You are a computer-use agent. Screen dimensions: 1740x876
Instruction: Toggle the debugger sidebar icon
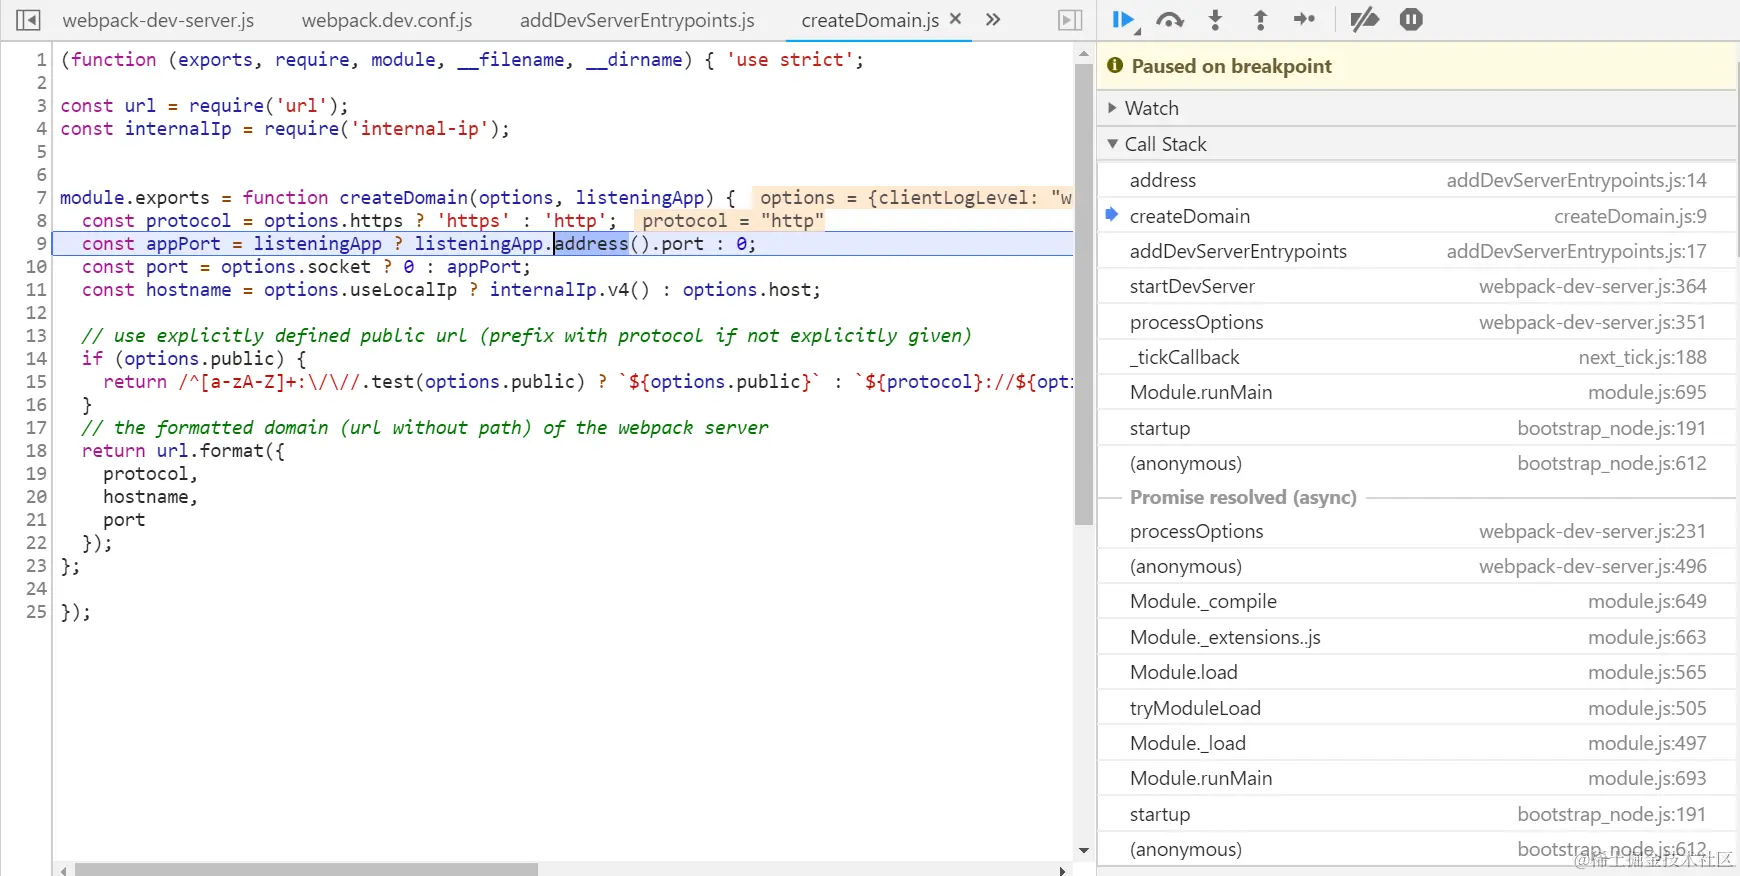click(x=1070, y=20)
